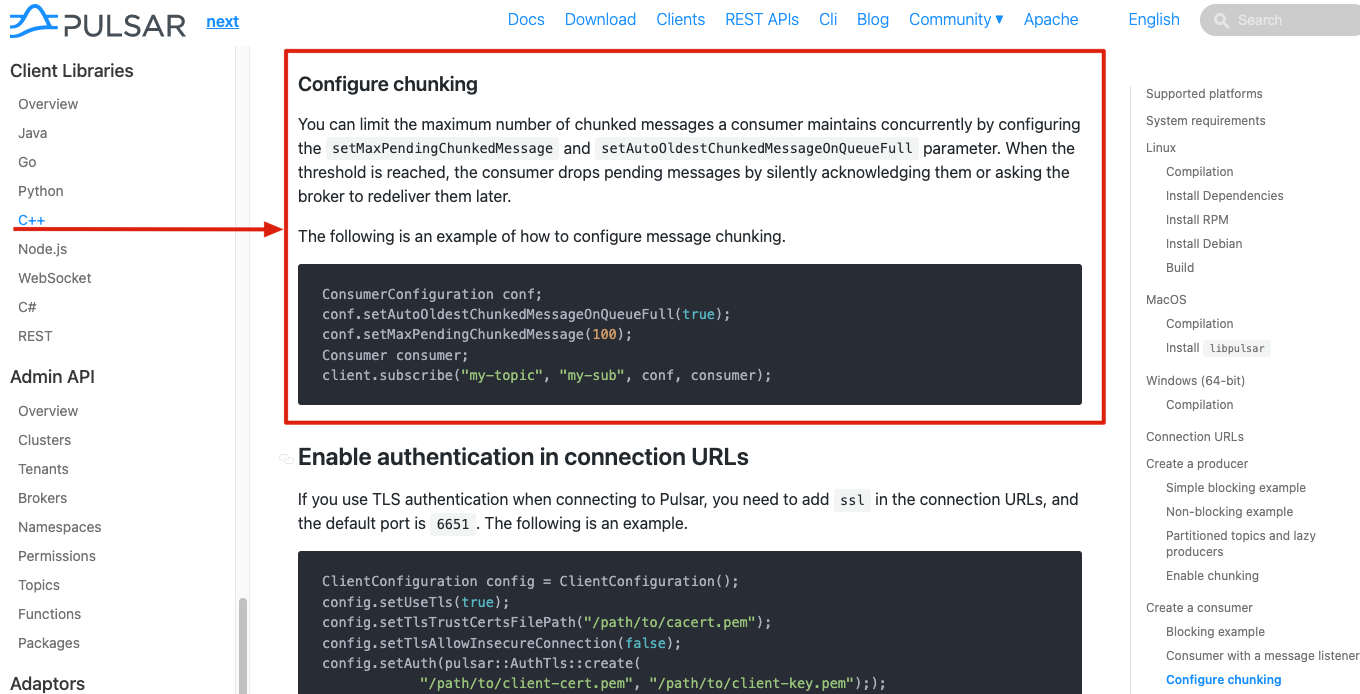This screenshot has width=1360, height=694.
Task: Select Configure chunking in table of contents
Action: click(x=1223, y=680)
